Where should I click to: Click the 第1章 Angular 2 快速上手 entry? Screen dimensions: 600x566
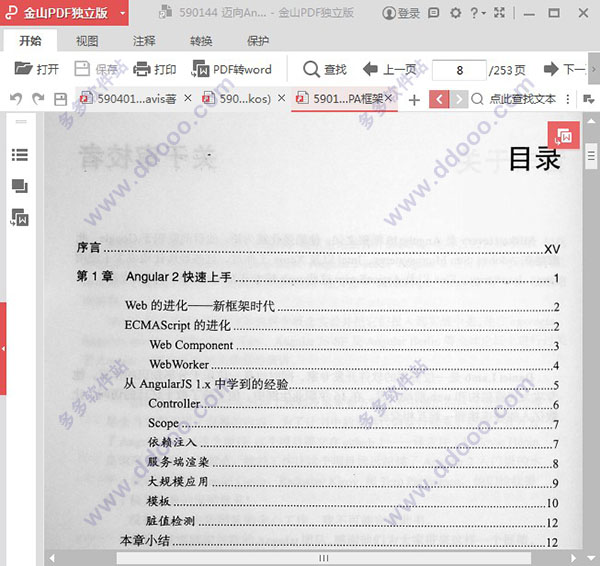tap(318, 277)
